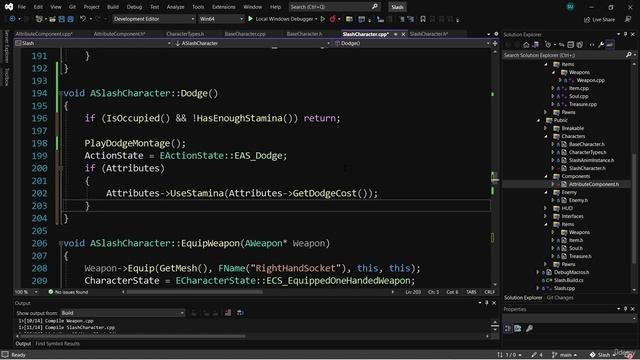Screen dimensions: 640x360
Task: Collapse the Dodge function at line 194
Action: [x=60, y=93]
